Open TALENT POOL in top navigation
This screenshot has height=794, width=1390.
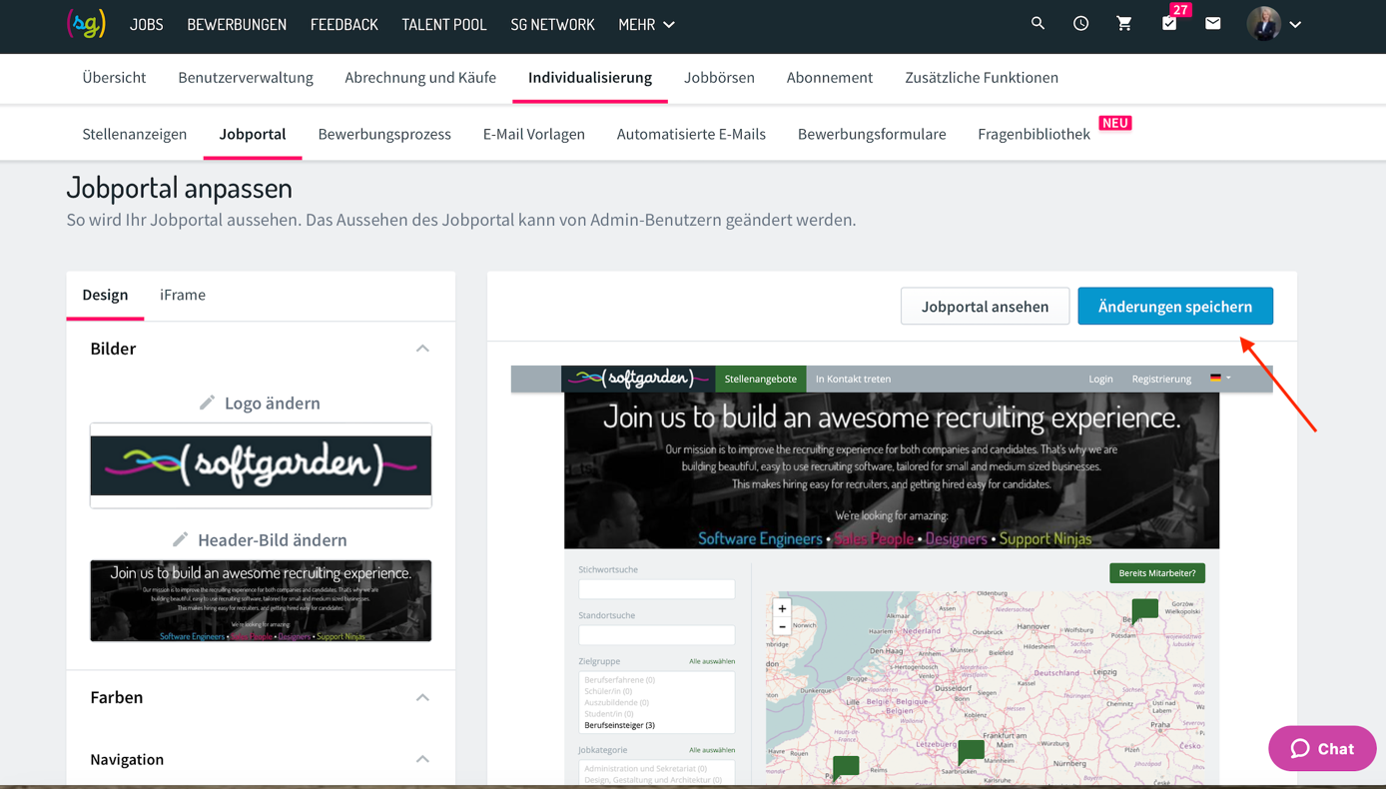point(446,25)
